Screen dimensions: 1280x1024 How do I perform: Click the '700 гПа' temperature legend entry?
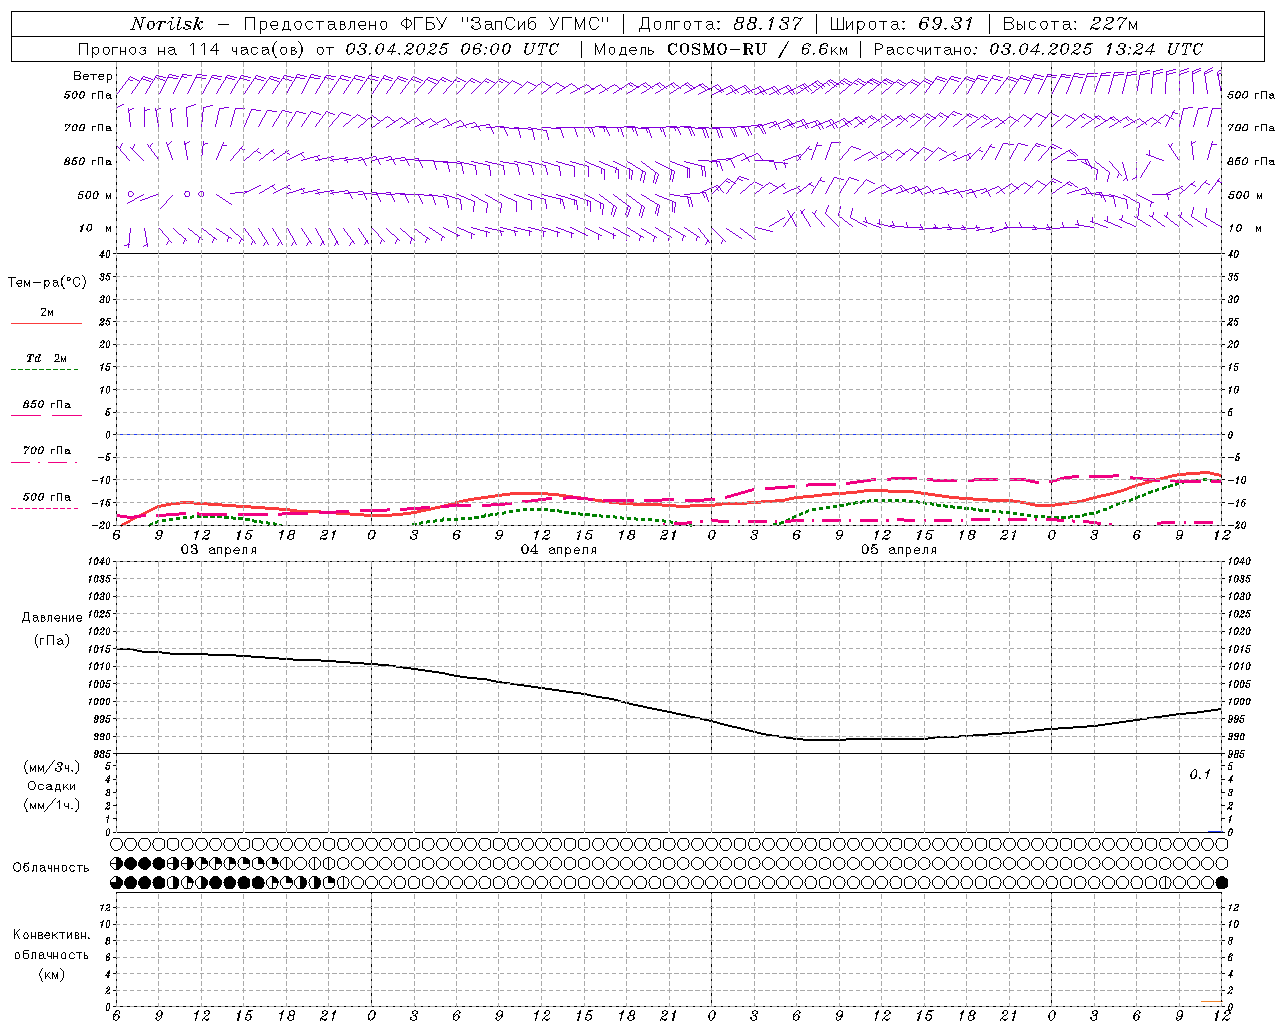pyautogui.click(x=47, y=450)
